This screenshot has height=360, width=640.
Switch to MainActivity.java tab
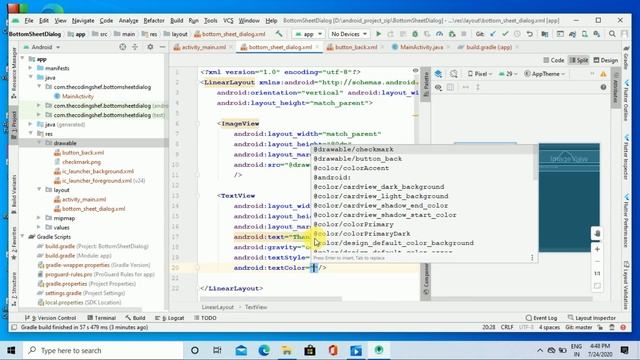[421, 47]
